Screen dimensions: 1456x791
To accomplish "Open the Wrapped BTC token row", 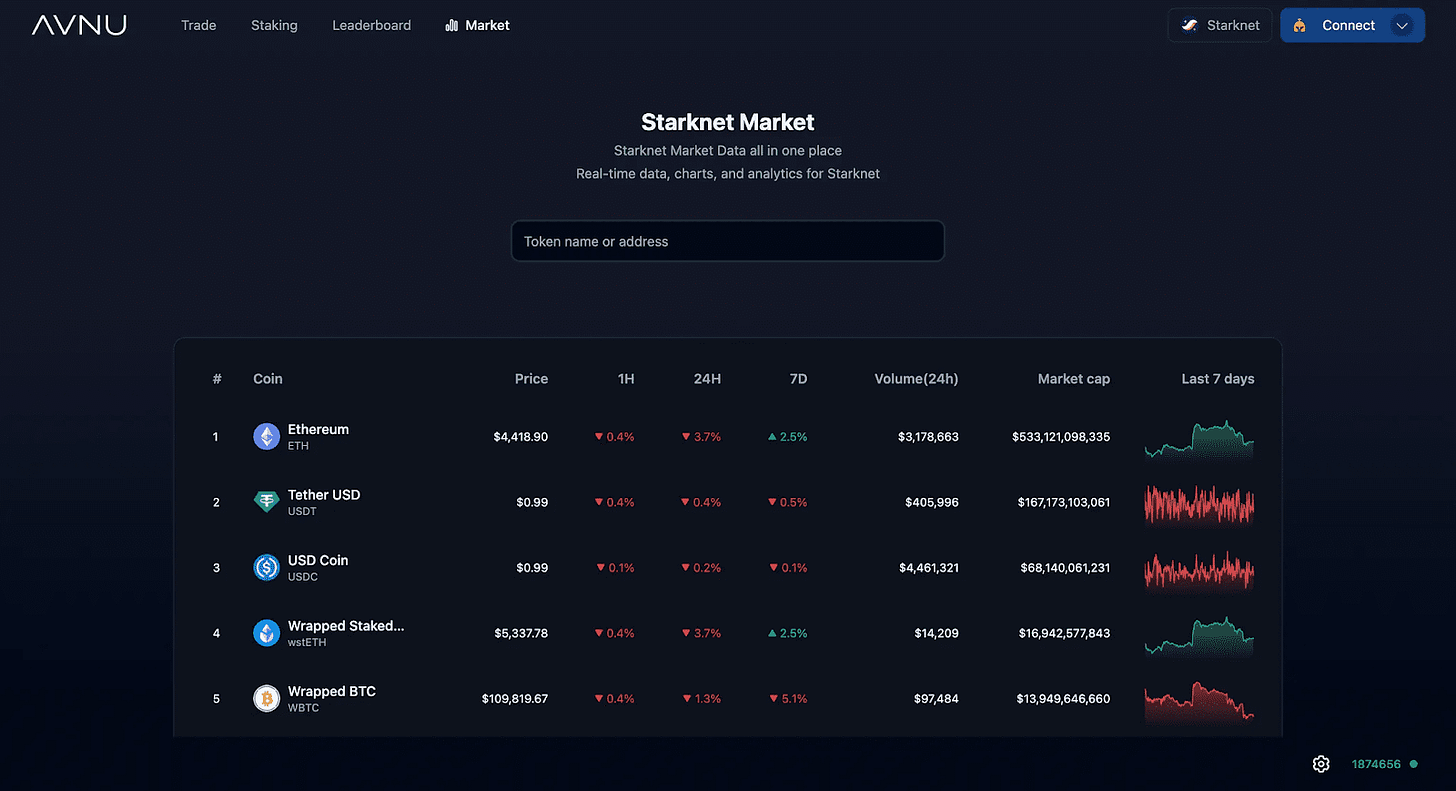I will 728,698.
